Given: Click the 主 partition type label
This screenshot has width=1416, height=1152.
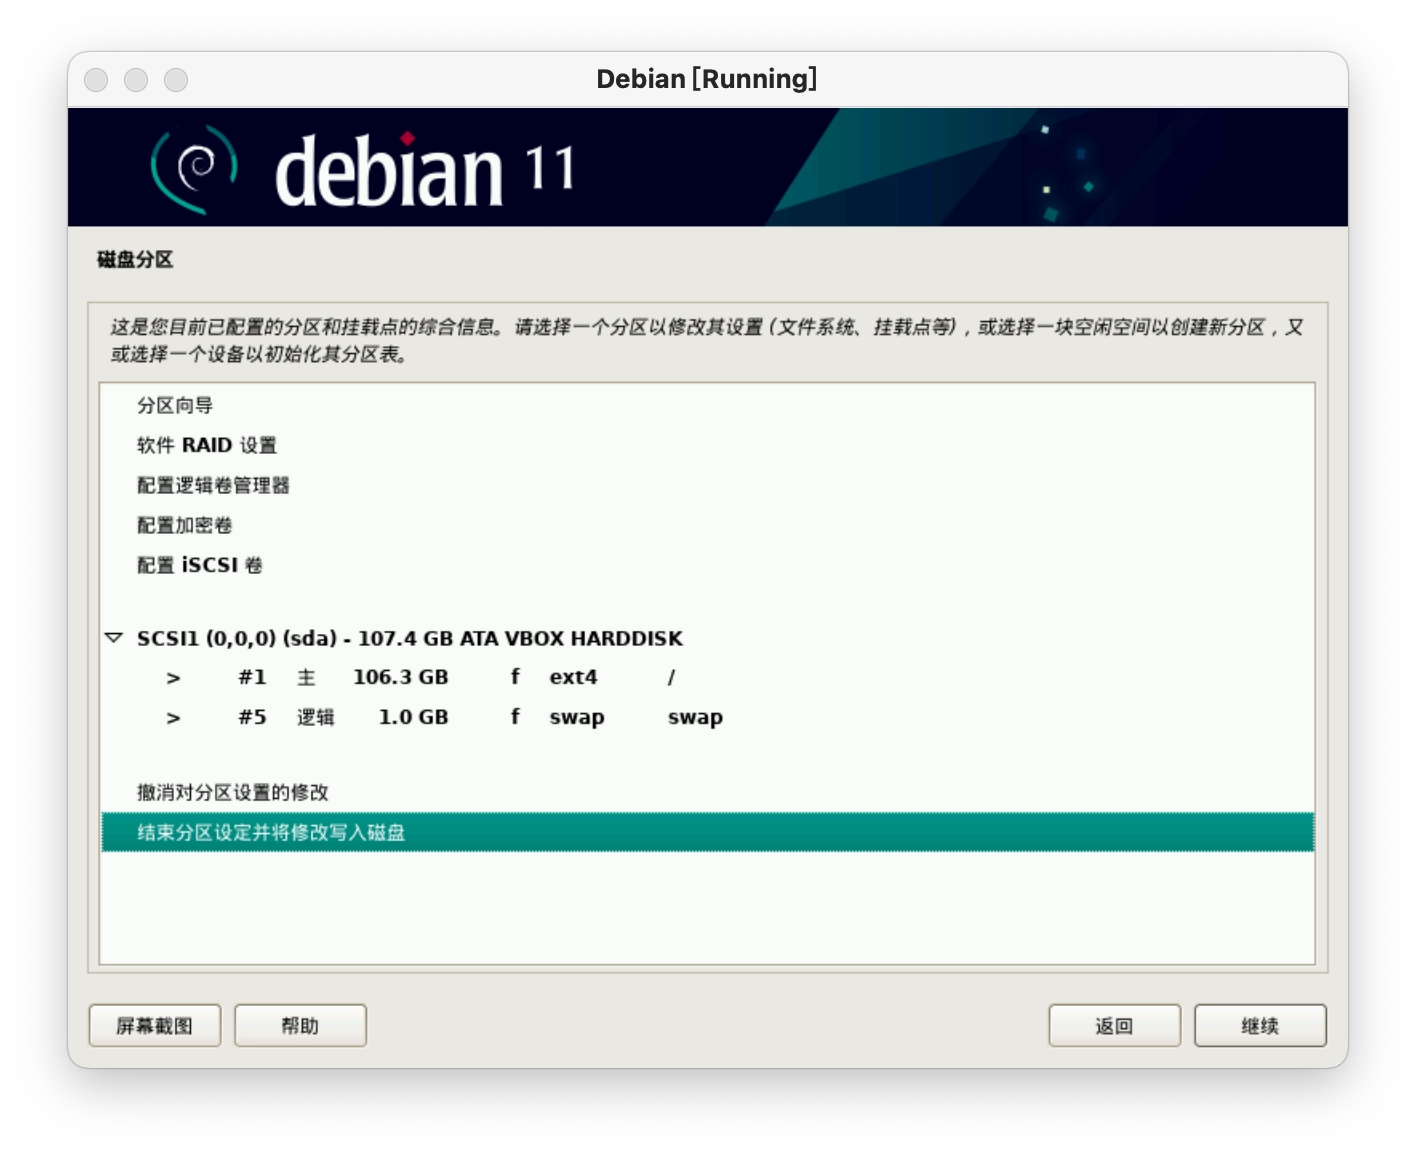Looking at the screenshot, I should 306,677.
